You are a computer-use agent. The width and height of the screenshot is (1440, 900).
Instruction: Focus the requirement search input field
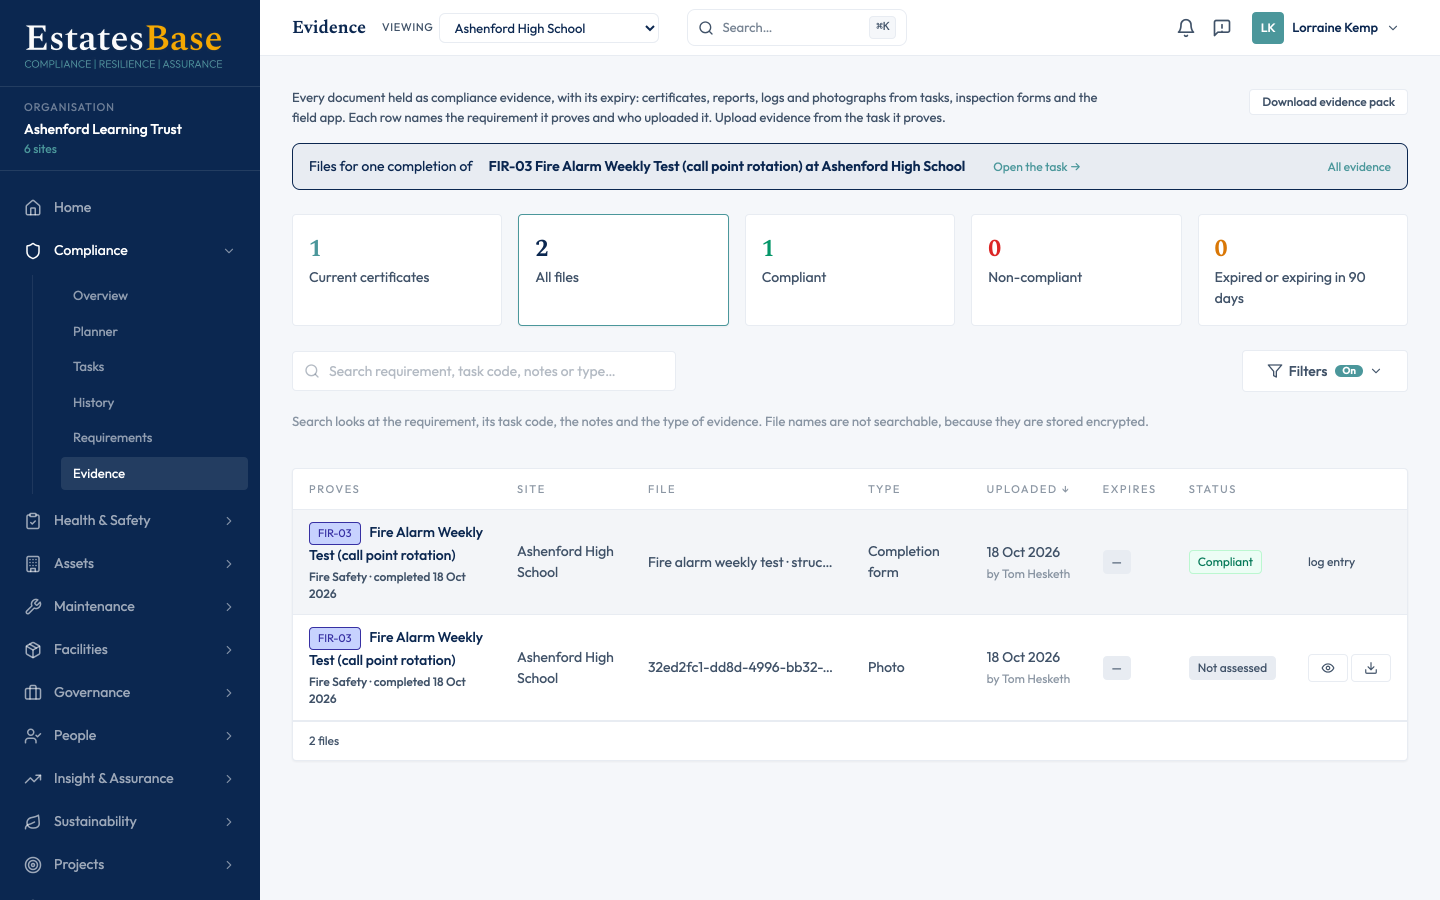[484, 371]
